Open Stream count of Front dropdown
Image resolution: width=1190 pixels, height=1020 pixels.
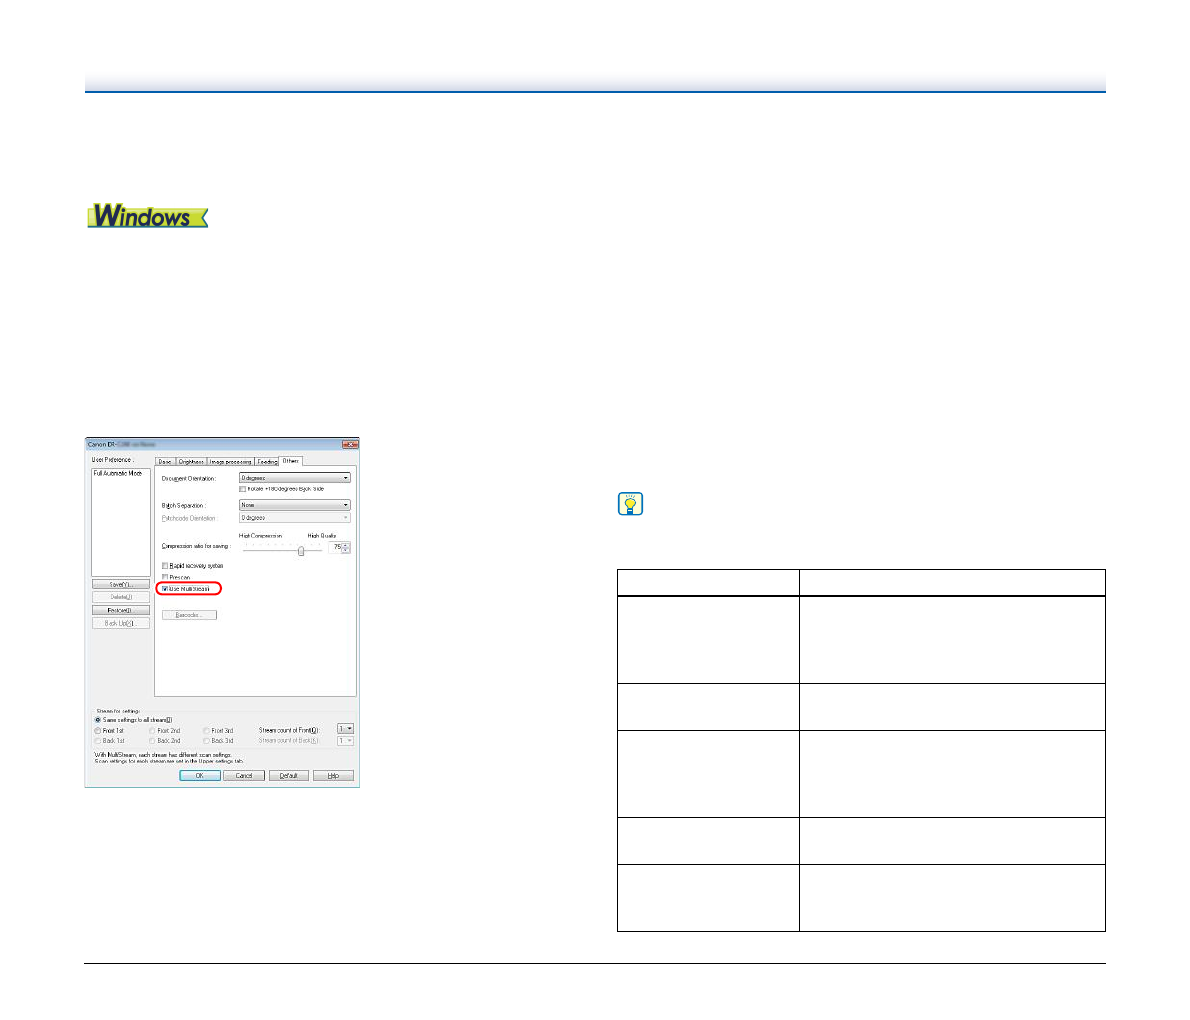click(345, 730)
